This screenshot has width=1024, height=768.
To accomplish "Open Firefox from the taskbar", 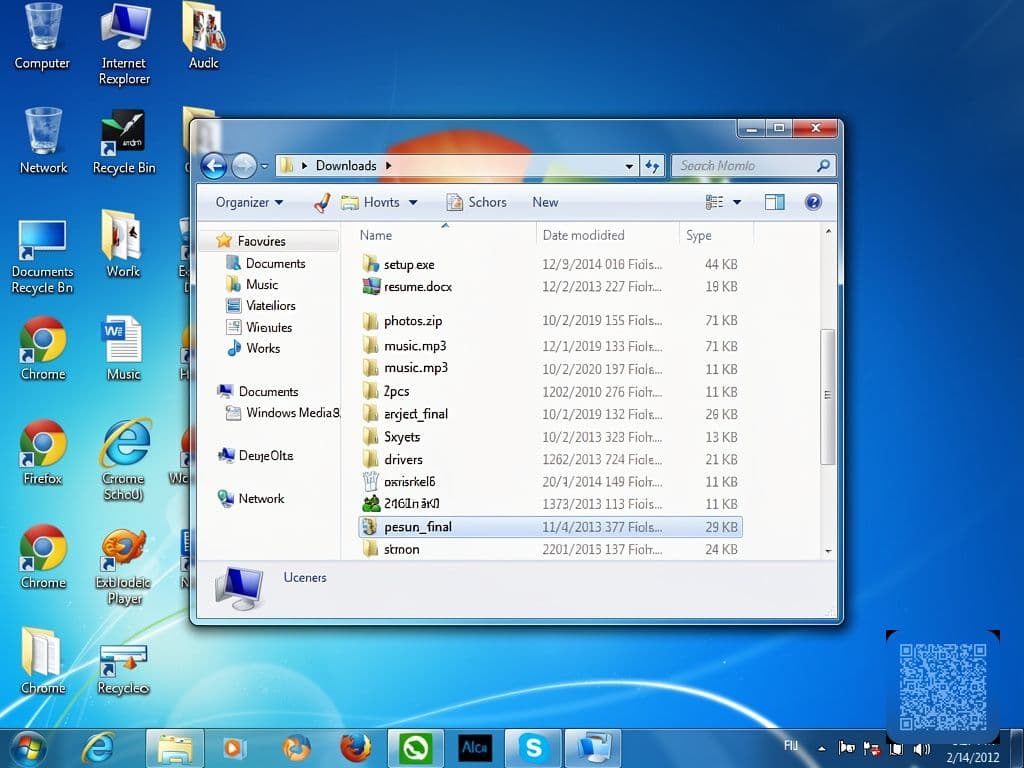I will (x=356, y=748).
